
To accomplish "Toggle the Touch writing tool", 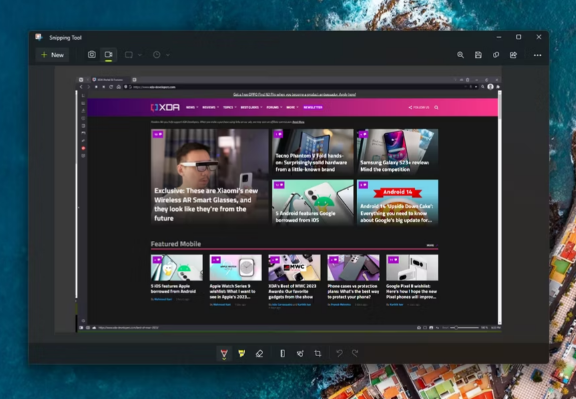I will pos(300,353).
